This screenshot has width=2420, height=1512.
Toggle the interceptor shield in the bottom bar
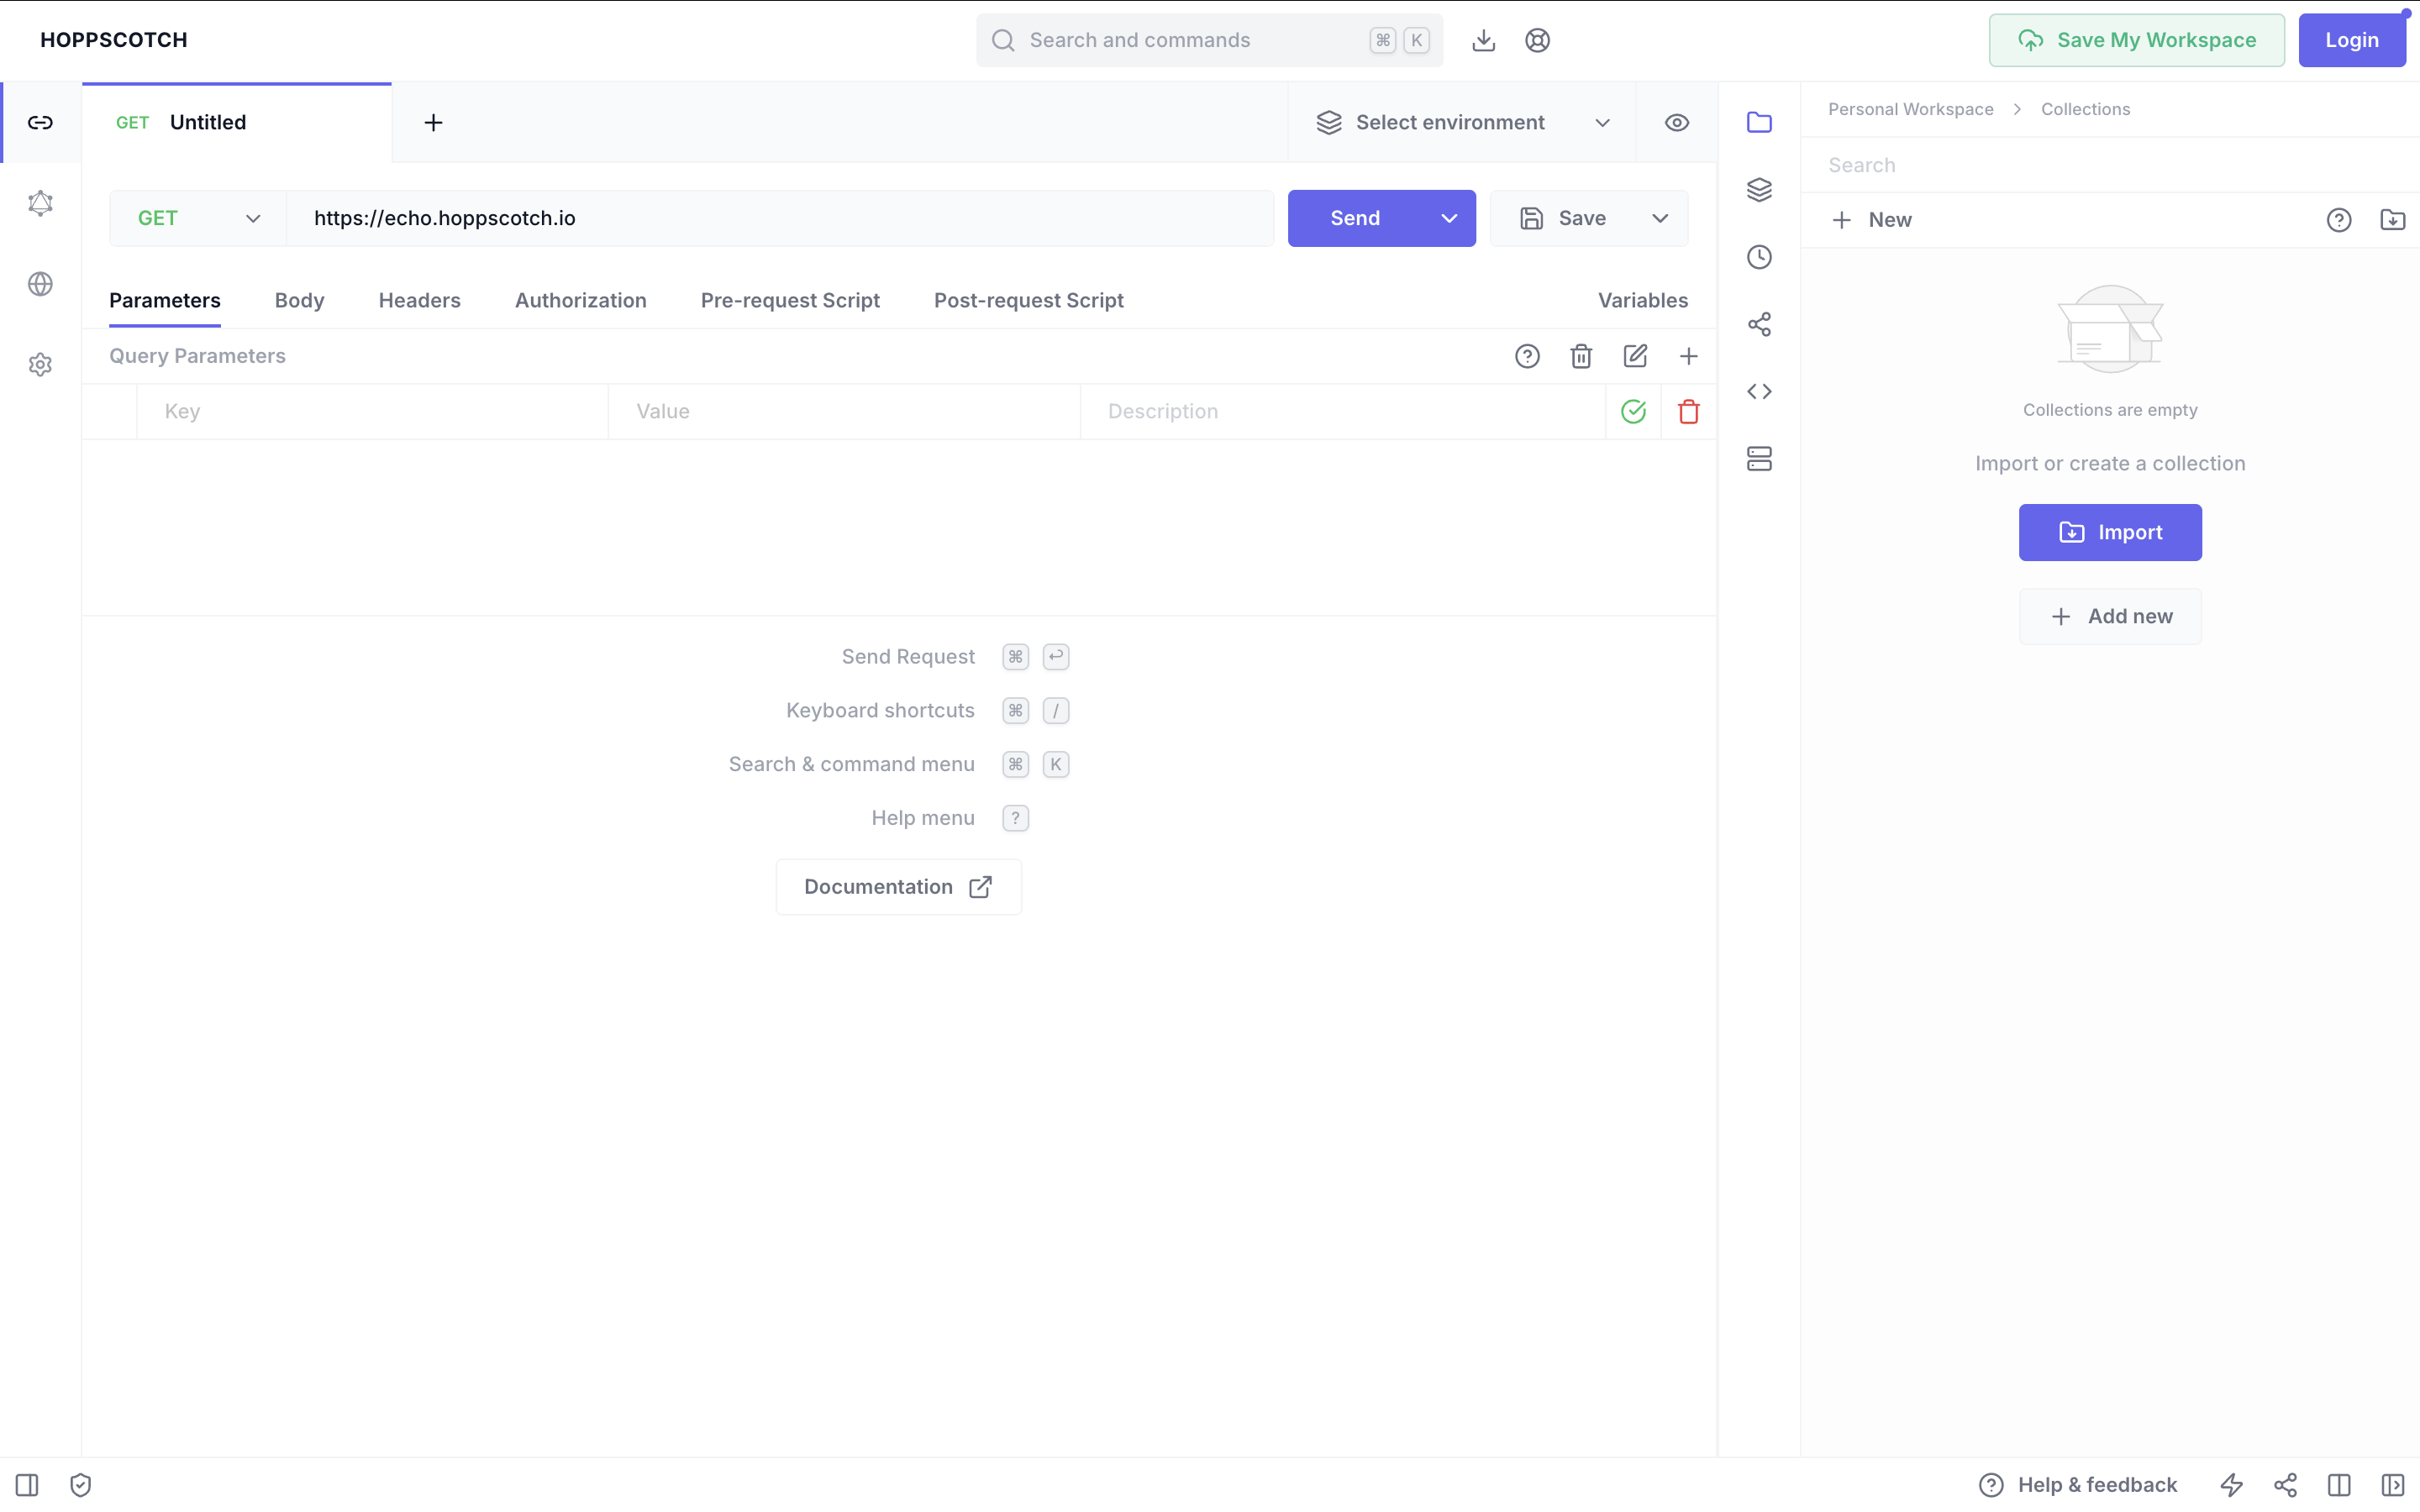click(80, 1484)
